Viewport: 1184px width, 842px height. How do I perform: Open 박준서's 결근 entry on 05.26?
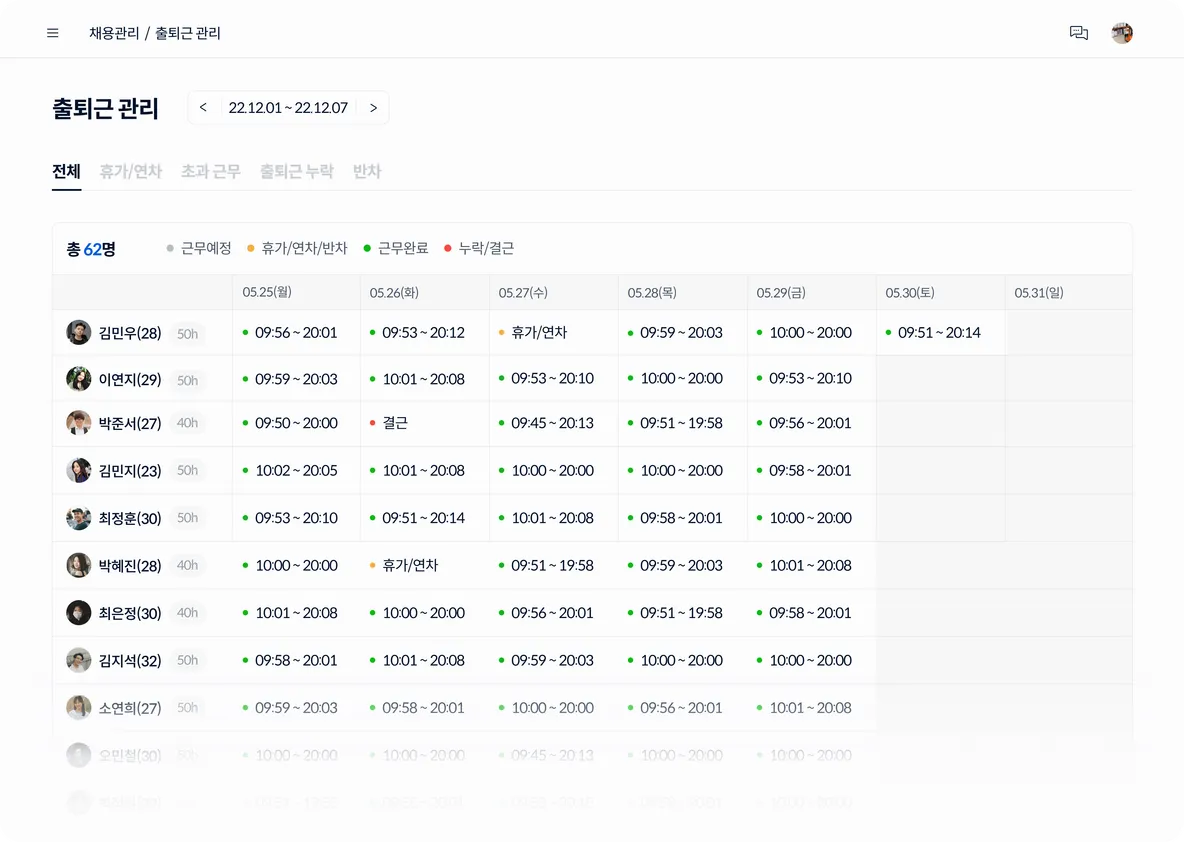[x=389, y=423]
